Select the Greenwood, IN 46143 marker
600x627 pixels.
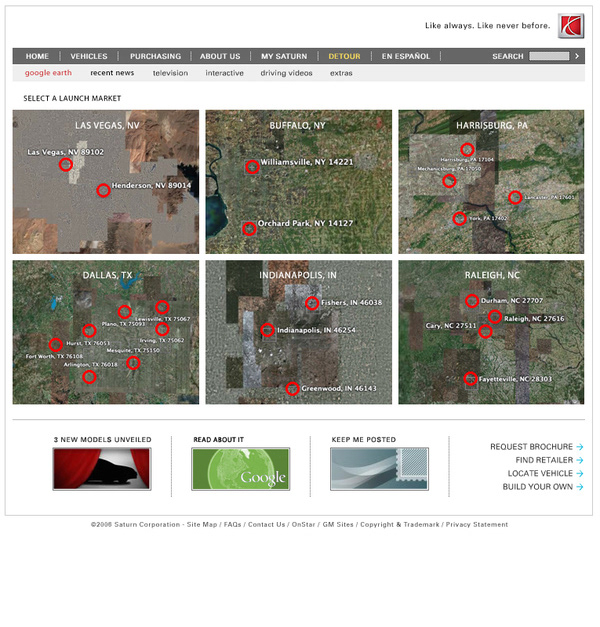[292, 389]
